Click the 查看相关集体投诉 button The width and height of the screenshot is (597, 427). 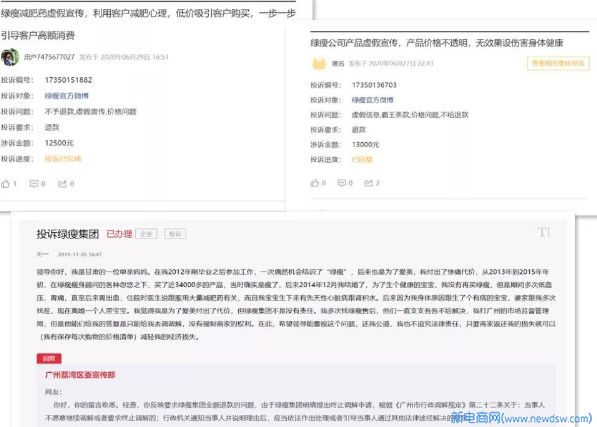[x=558, y=63]
